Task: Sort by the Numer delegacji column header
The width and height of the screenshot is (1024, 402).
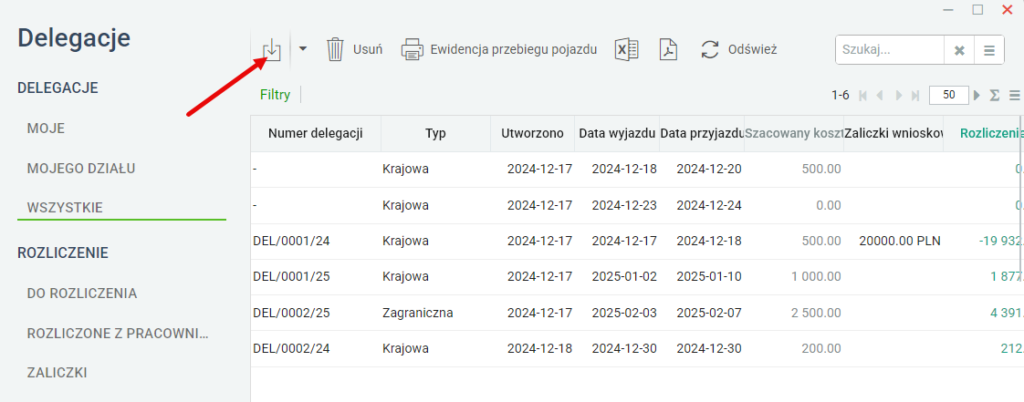Action: [315, 134]
